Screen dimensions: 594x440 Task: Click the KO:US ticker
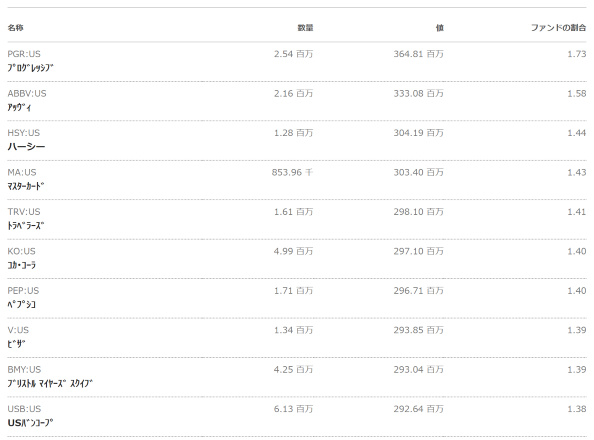[x=22, y=251]
